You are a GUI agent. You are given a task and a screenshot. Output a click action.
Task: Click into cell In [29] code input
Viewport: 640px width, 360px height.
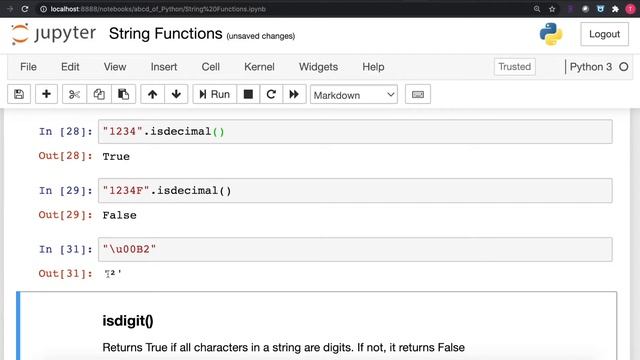tap(355, 191)
